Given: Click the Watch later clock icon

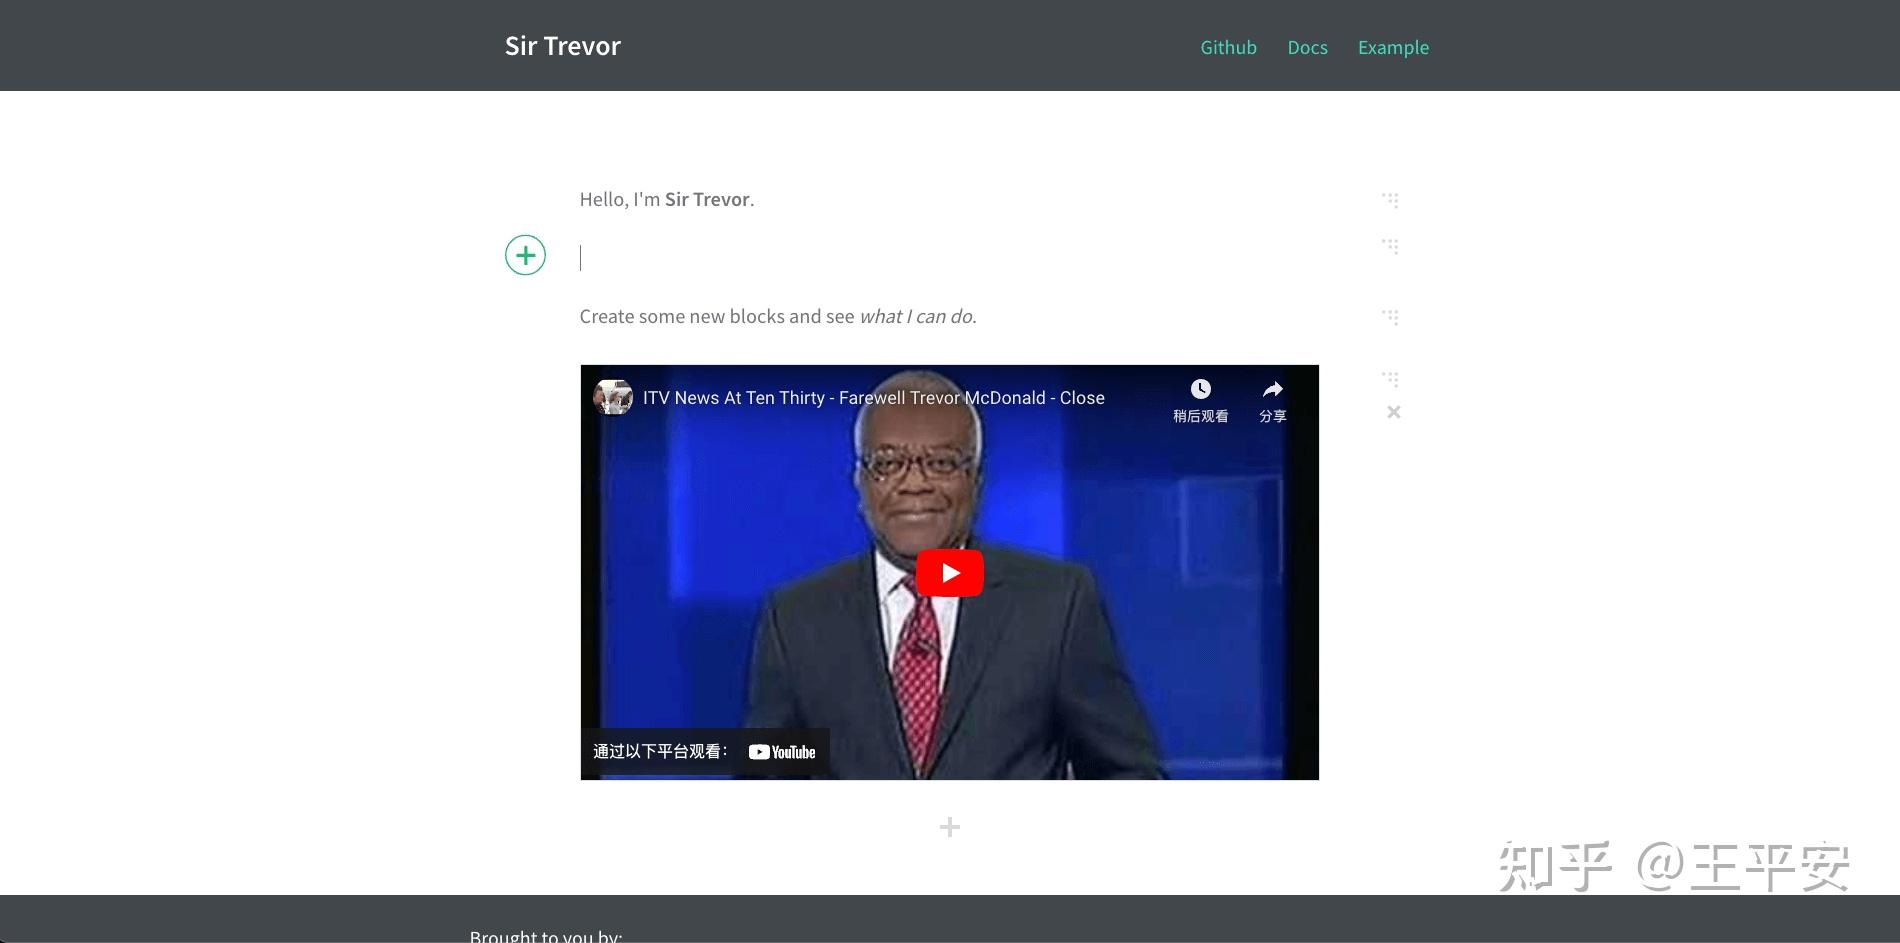Looking at the screenshot, I should coord(1200,389).
